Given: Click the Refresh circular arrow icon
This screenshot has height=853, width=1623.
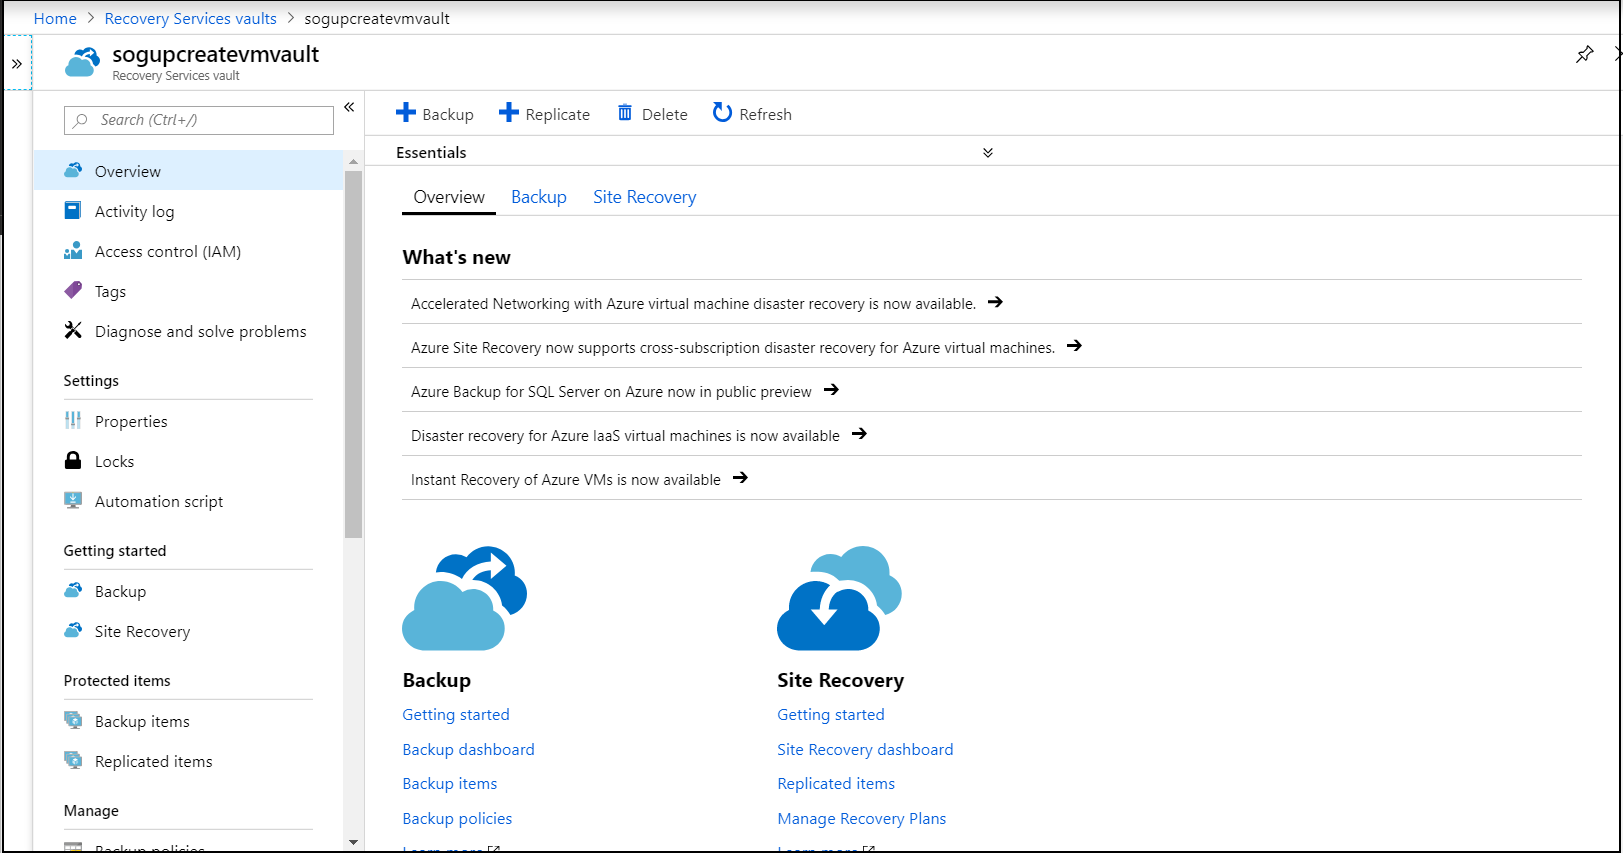Looking at the screenshot, I should pyautogui.click(x=722, y=113).
